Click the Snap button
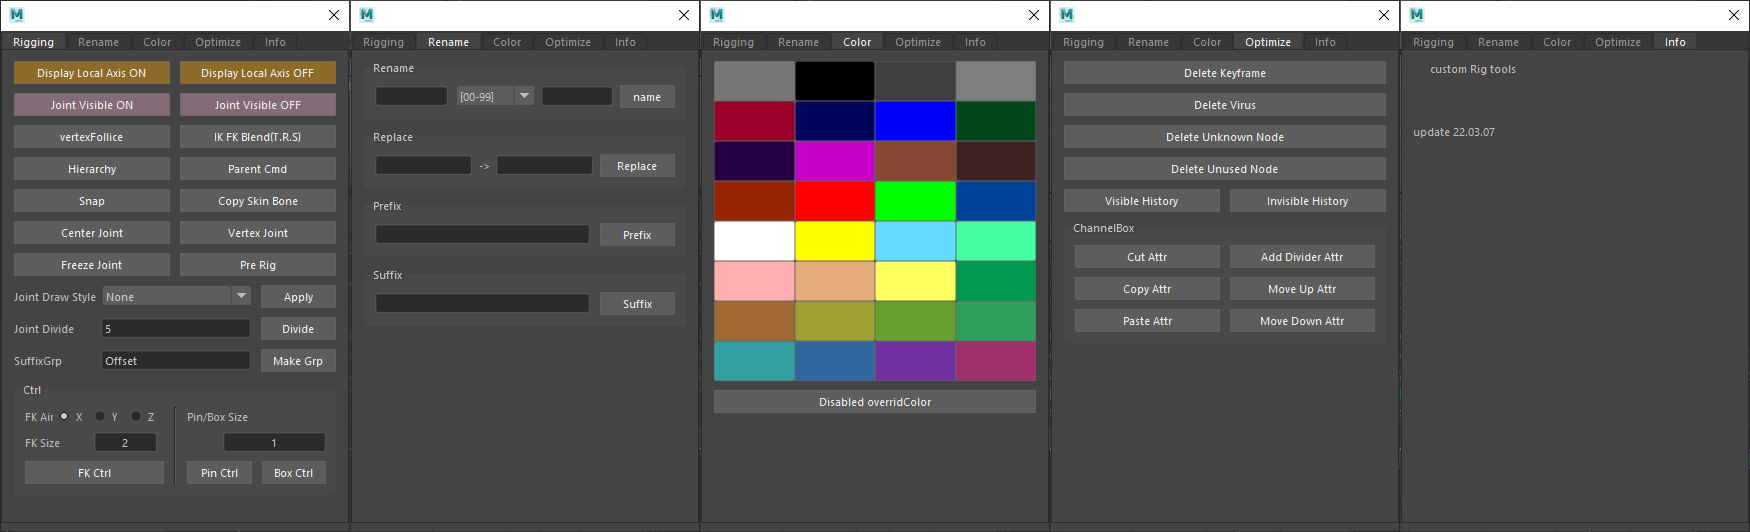Viewport: 1750px width, 532px height. coord(91,201)
